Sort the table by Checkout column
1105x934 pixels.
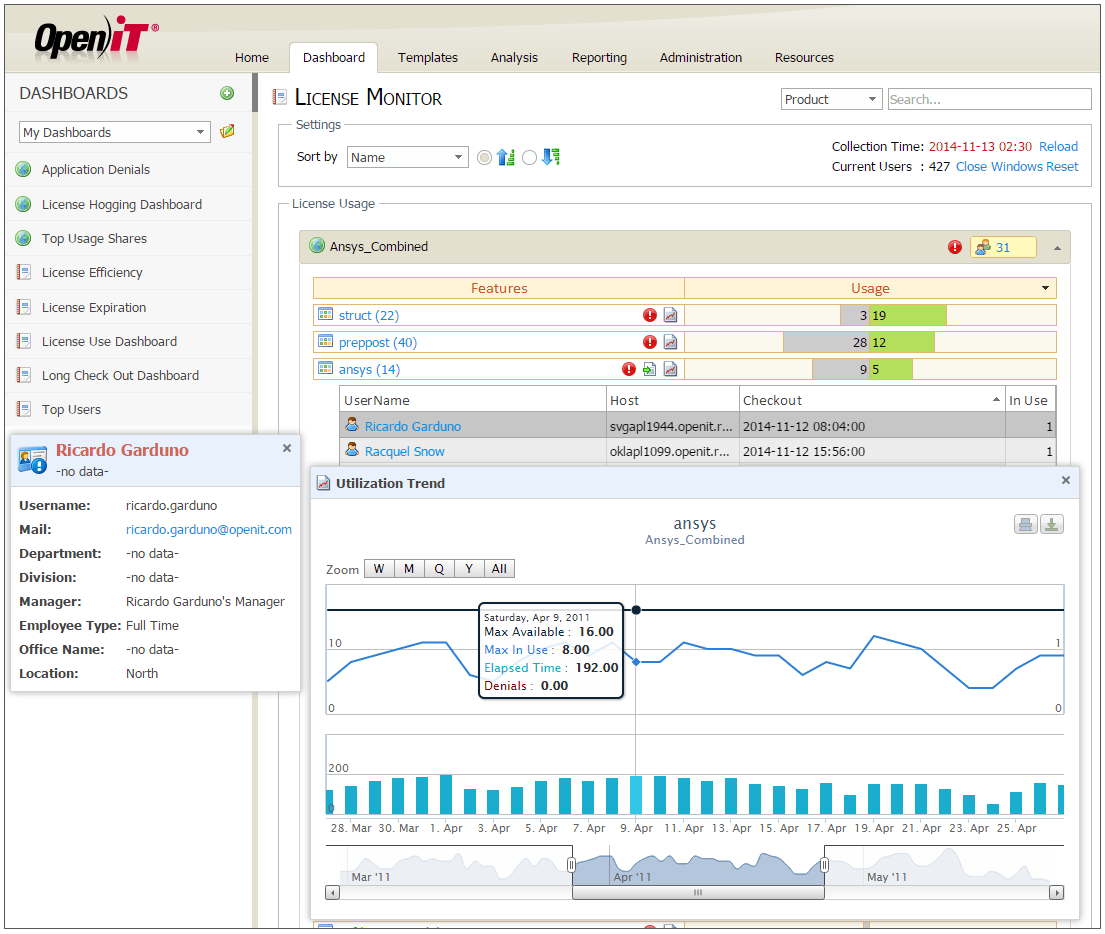tap(872, 400)
